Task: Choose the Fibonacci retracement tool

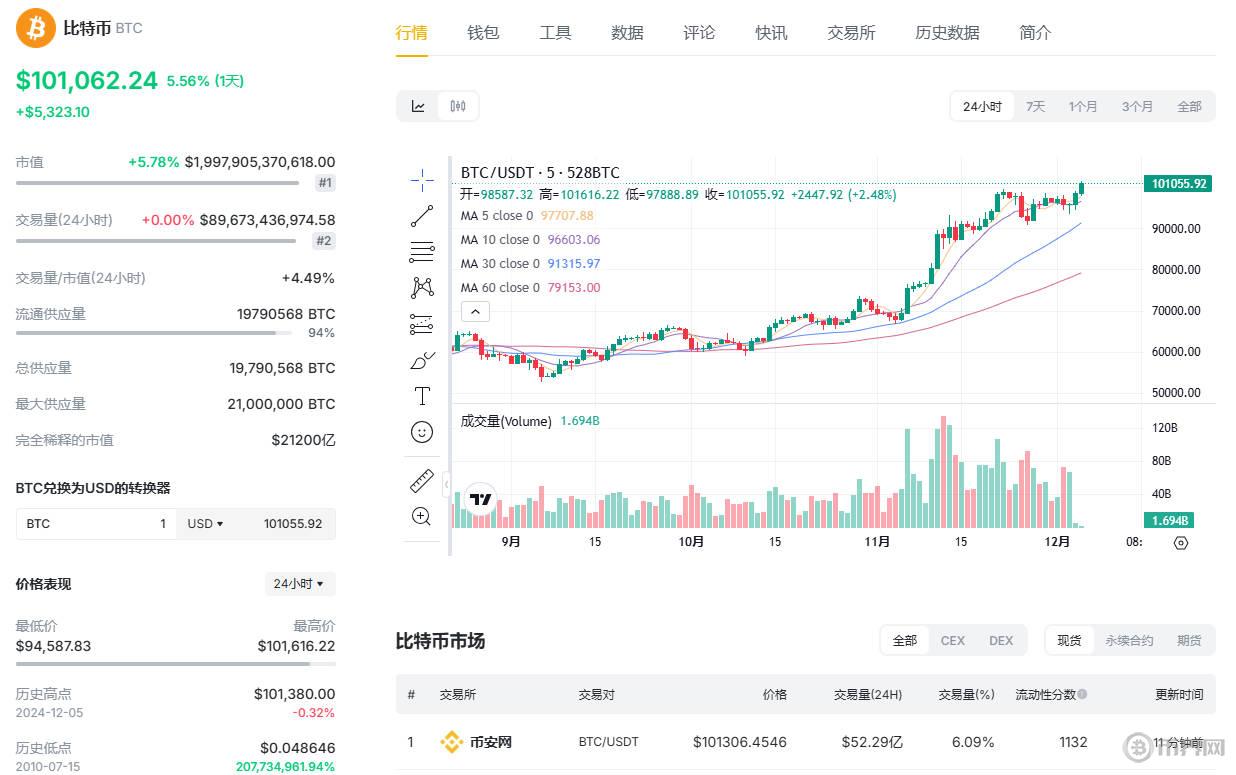Action: pyautogui.click(x=422, y=252)
